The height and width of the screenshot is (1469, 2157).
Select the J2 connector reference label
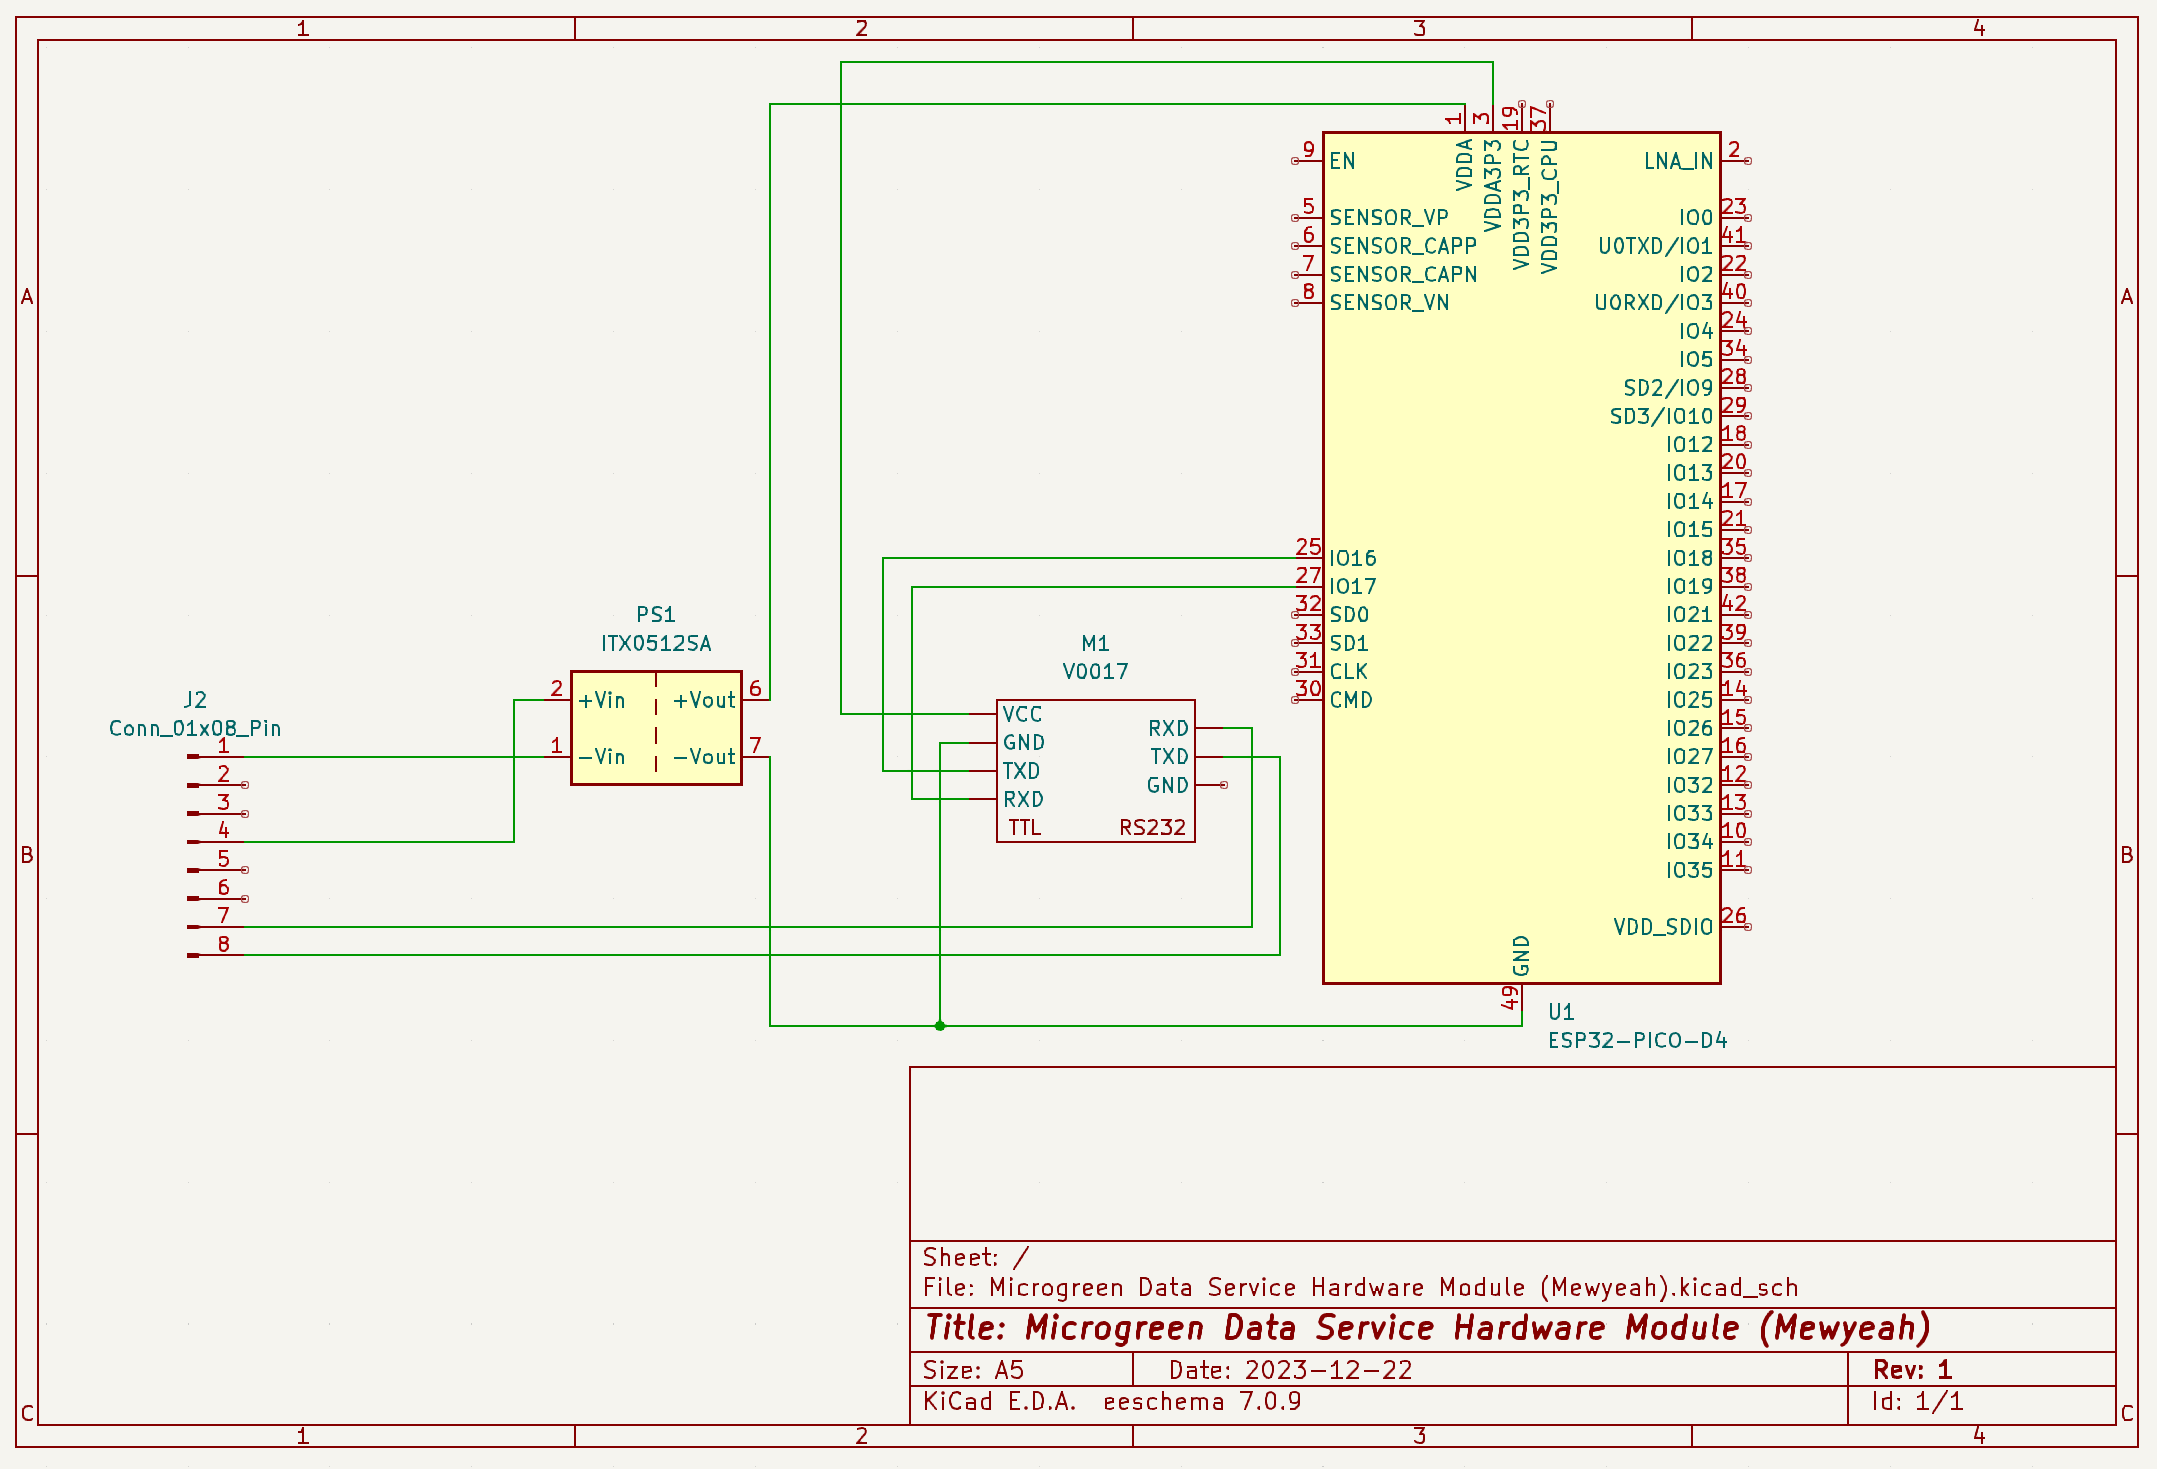195,700
